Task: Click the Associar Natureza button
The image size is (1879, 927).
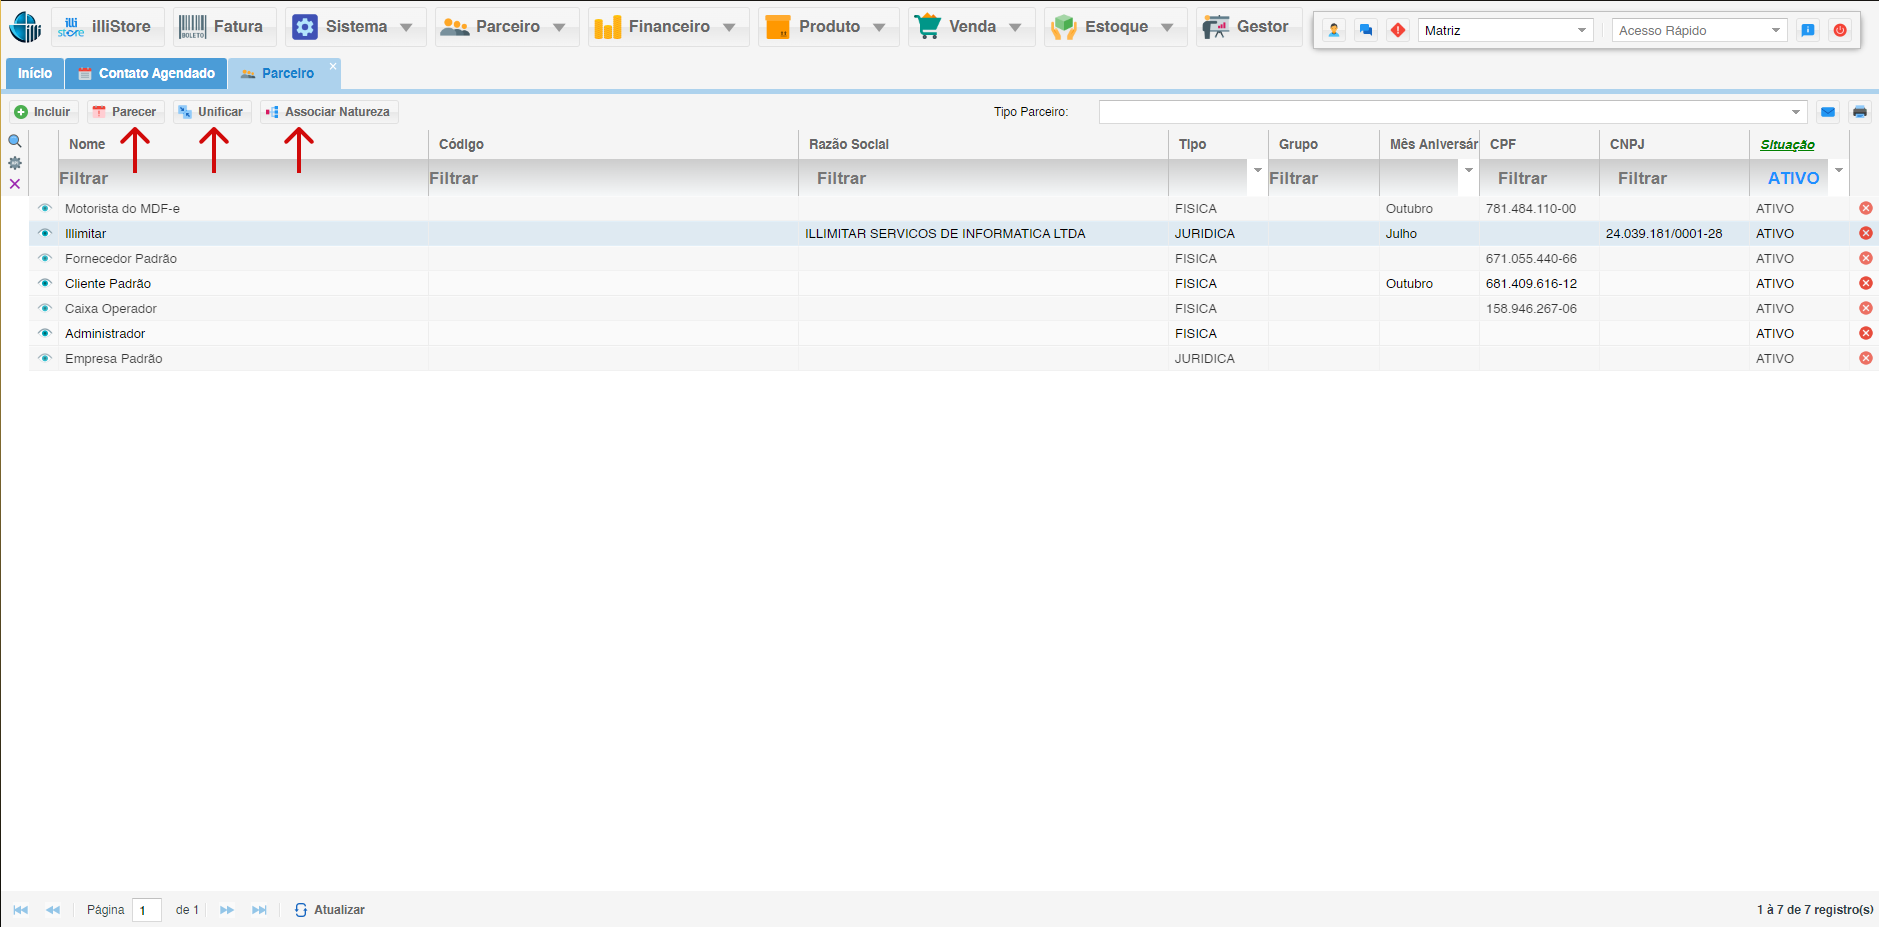Action: click(x=329, y=112)
